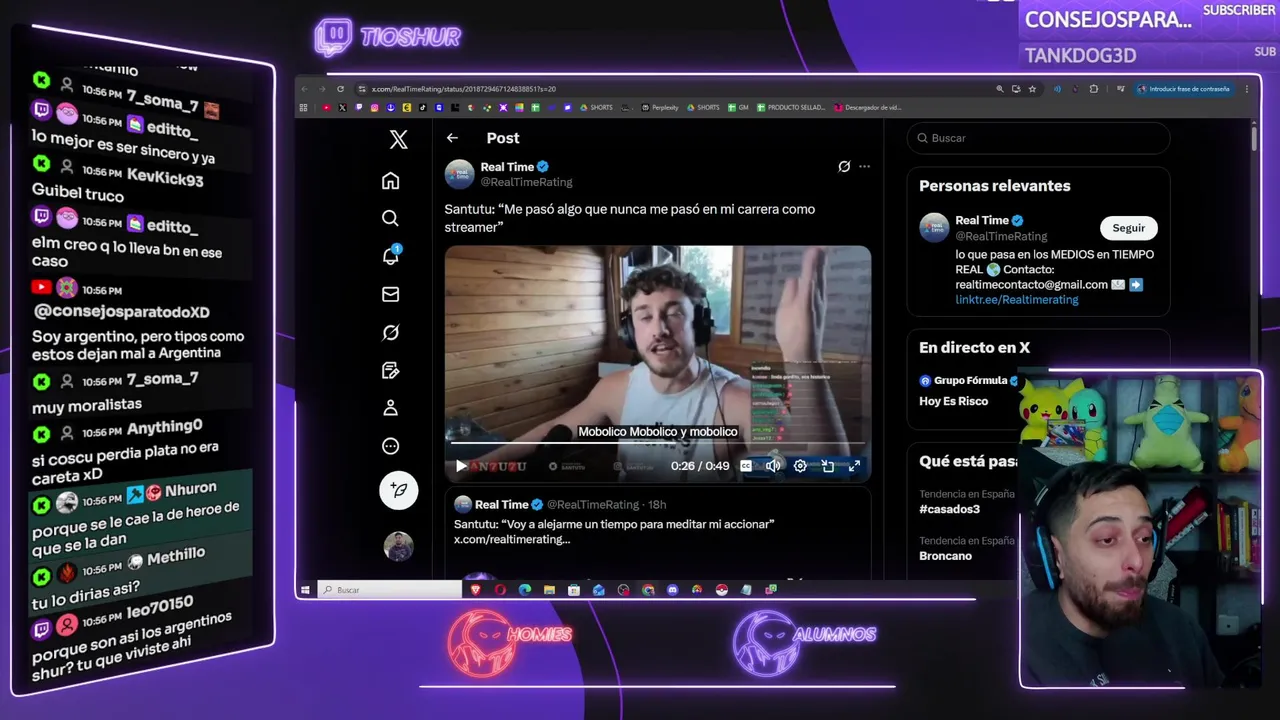Open the PRODUCTO SELLAD... bookmark

[x=791, y=108]
